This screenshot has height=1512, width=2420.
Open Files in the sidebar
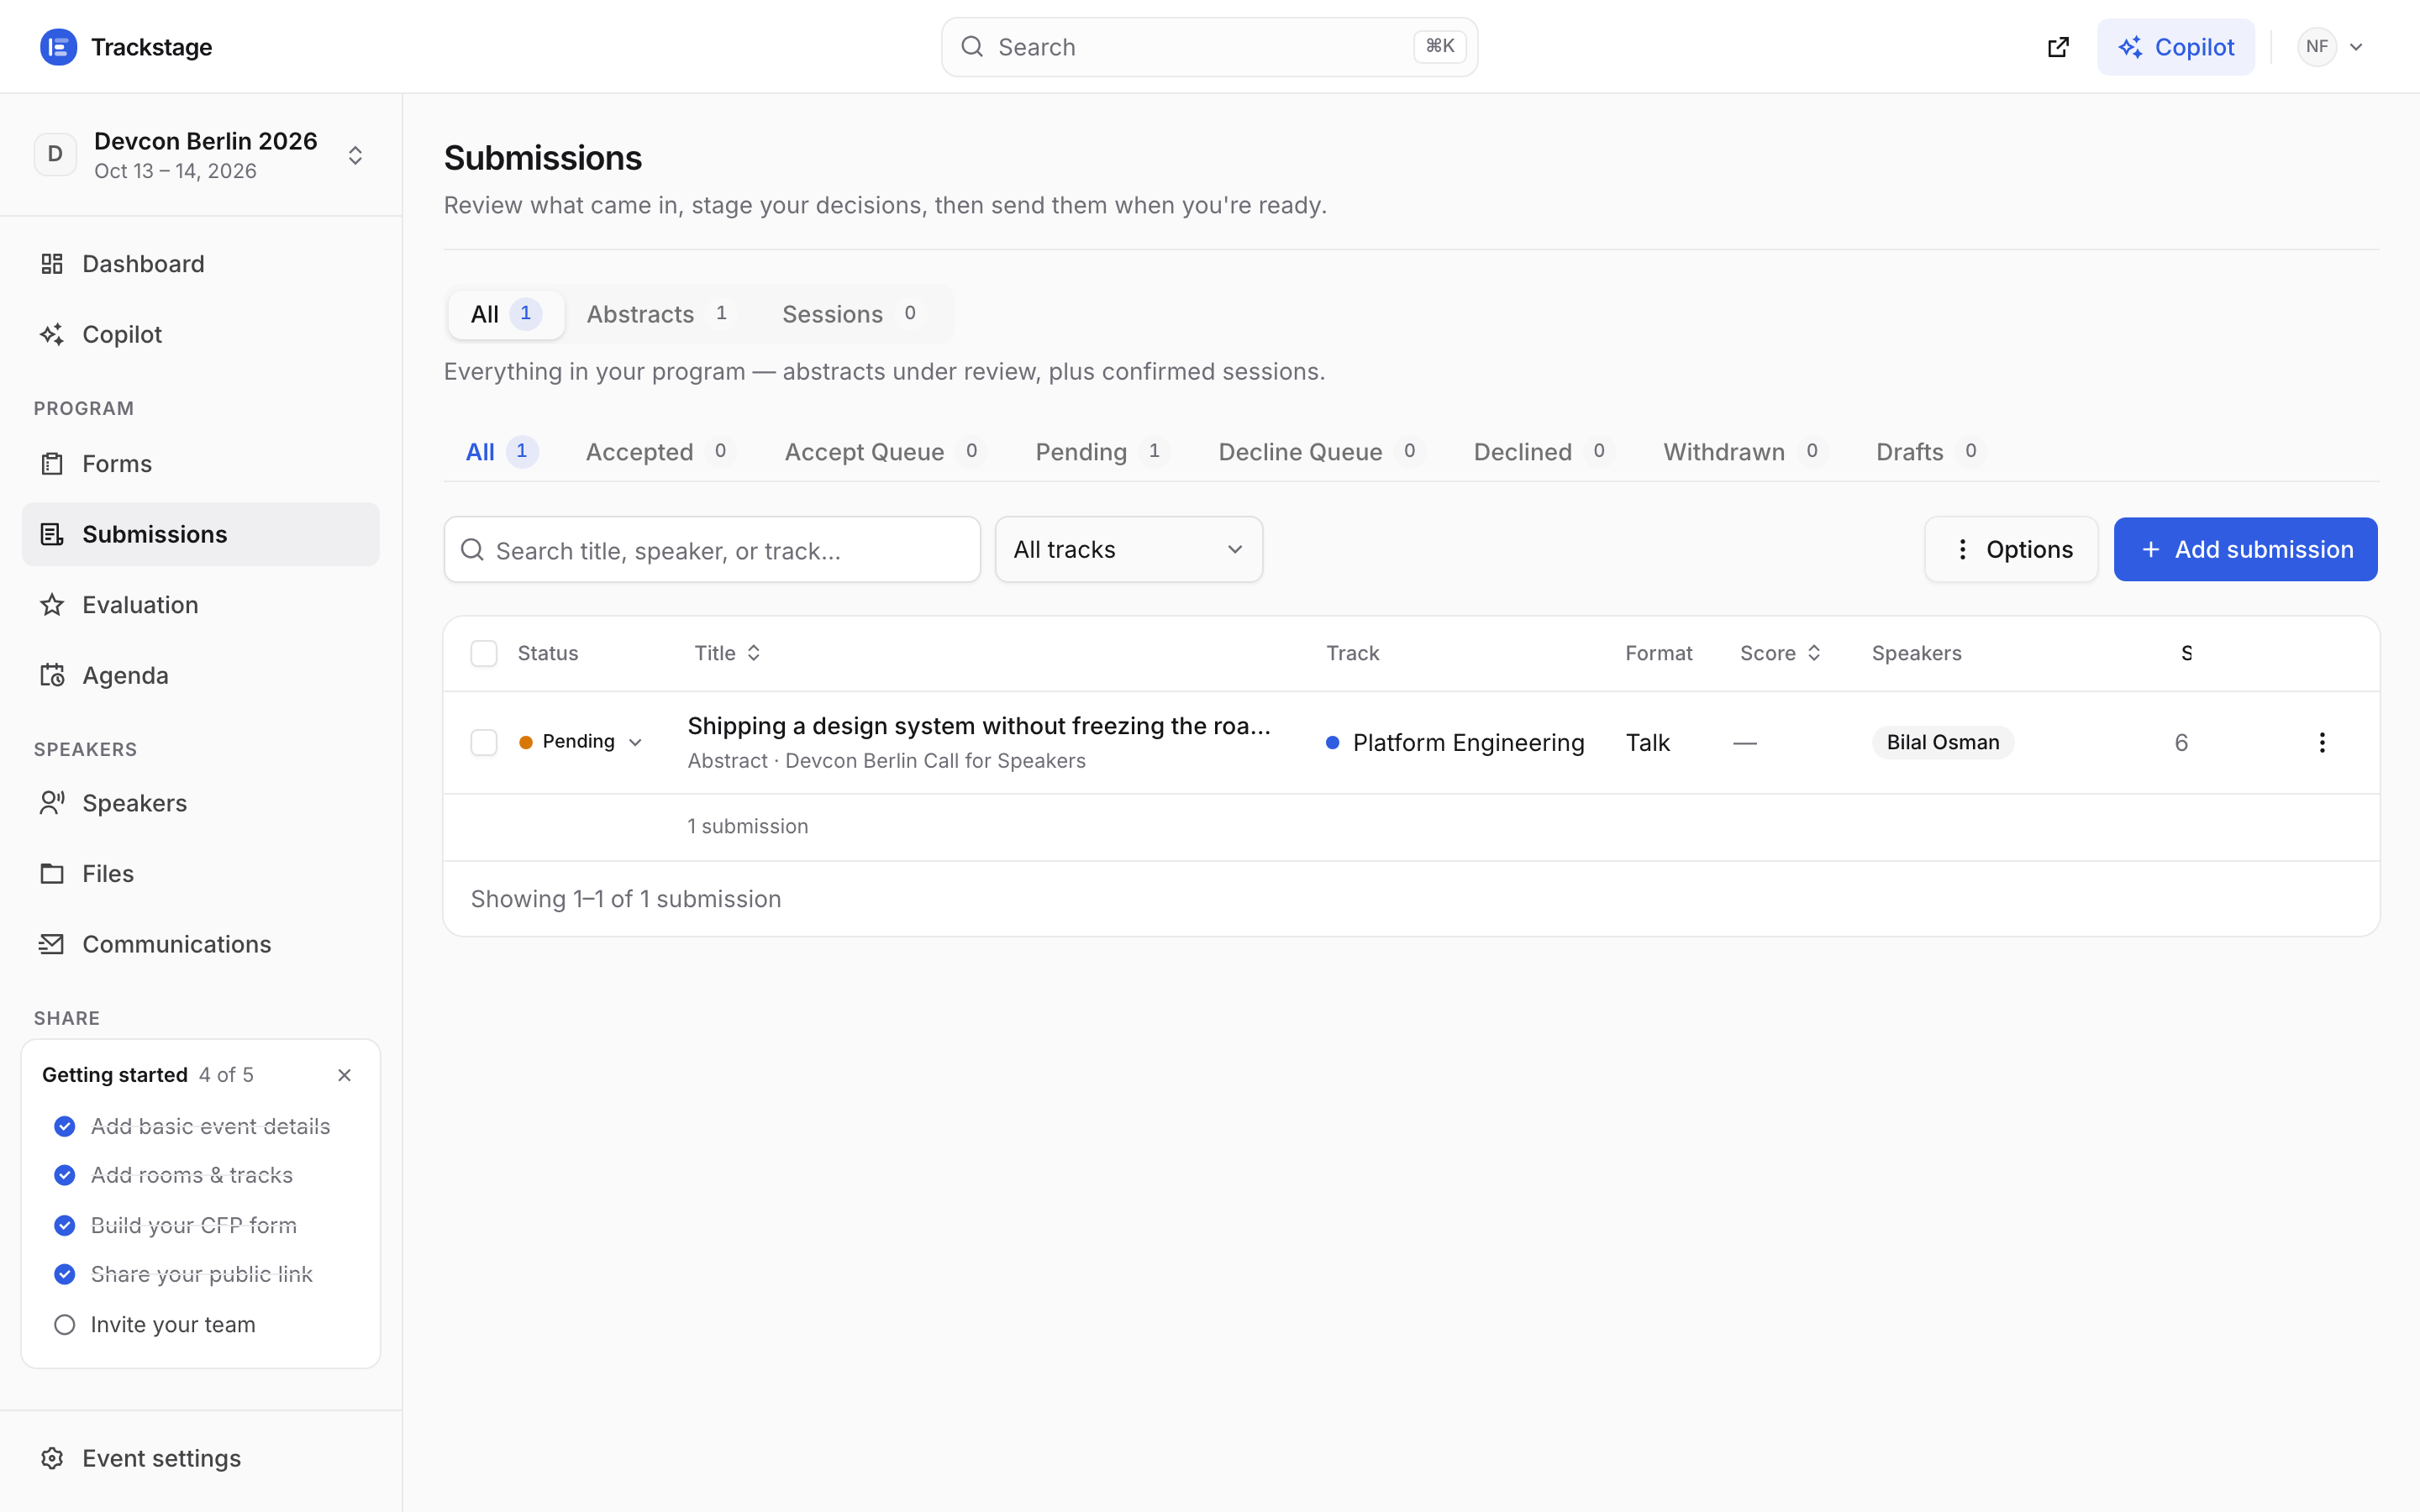[x=200, y=874]
